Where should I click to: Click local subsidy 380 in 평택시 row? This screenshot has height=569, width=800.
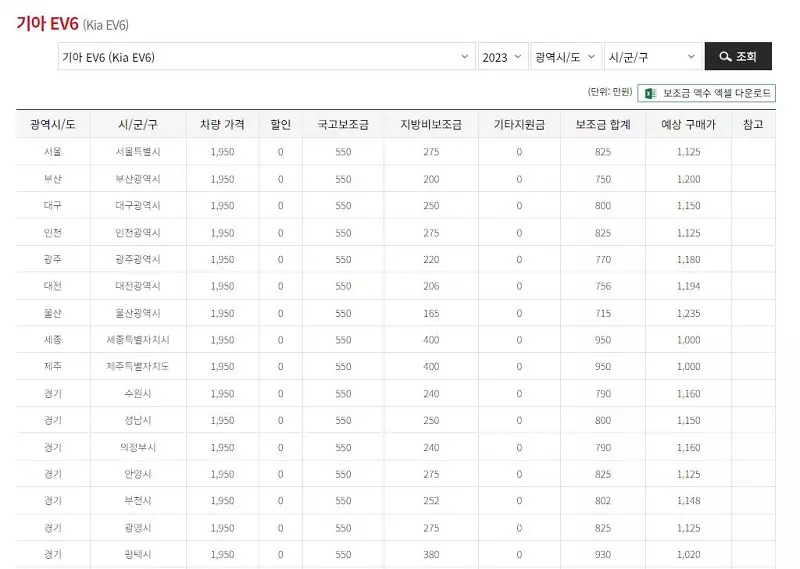point(431,554)
